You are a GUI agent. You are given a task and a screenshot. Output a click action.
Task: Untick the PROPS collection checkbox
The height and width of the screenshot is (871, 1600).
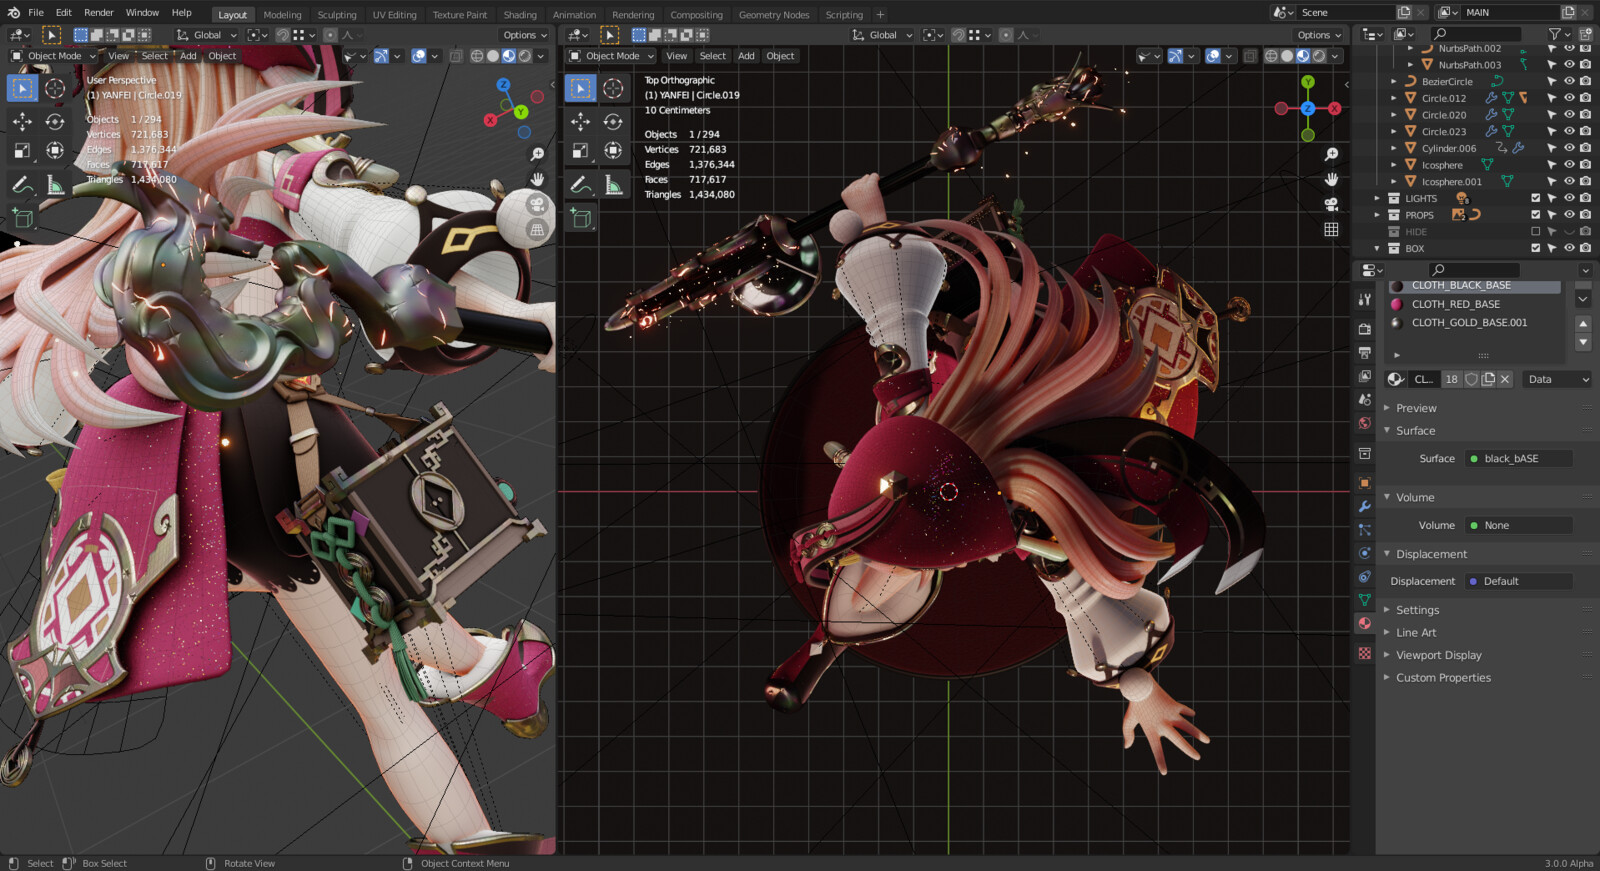click(1536, 215)
